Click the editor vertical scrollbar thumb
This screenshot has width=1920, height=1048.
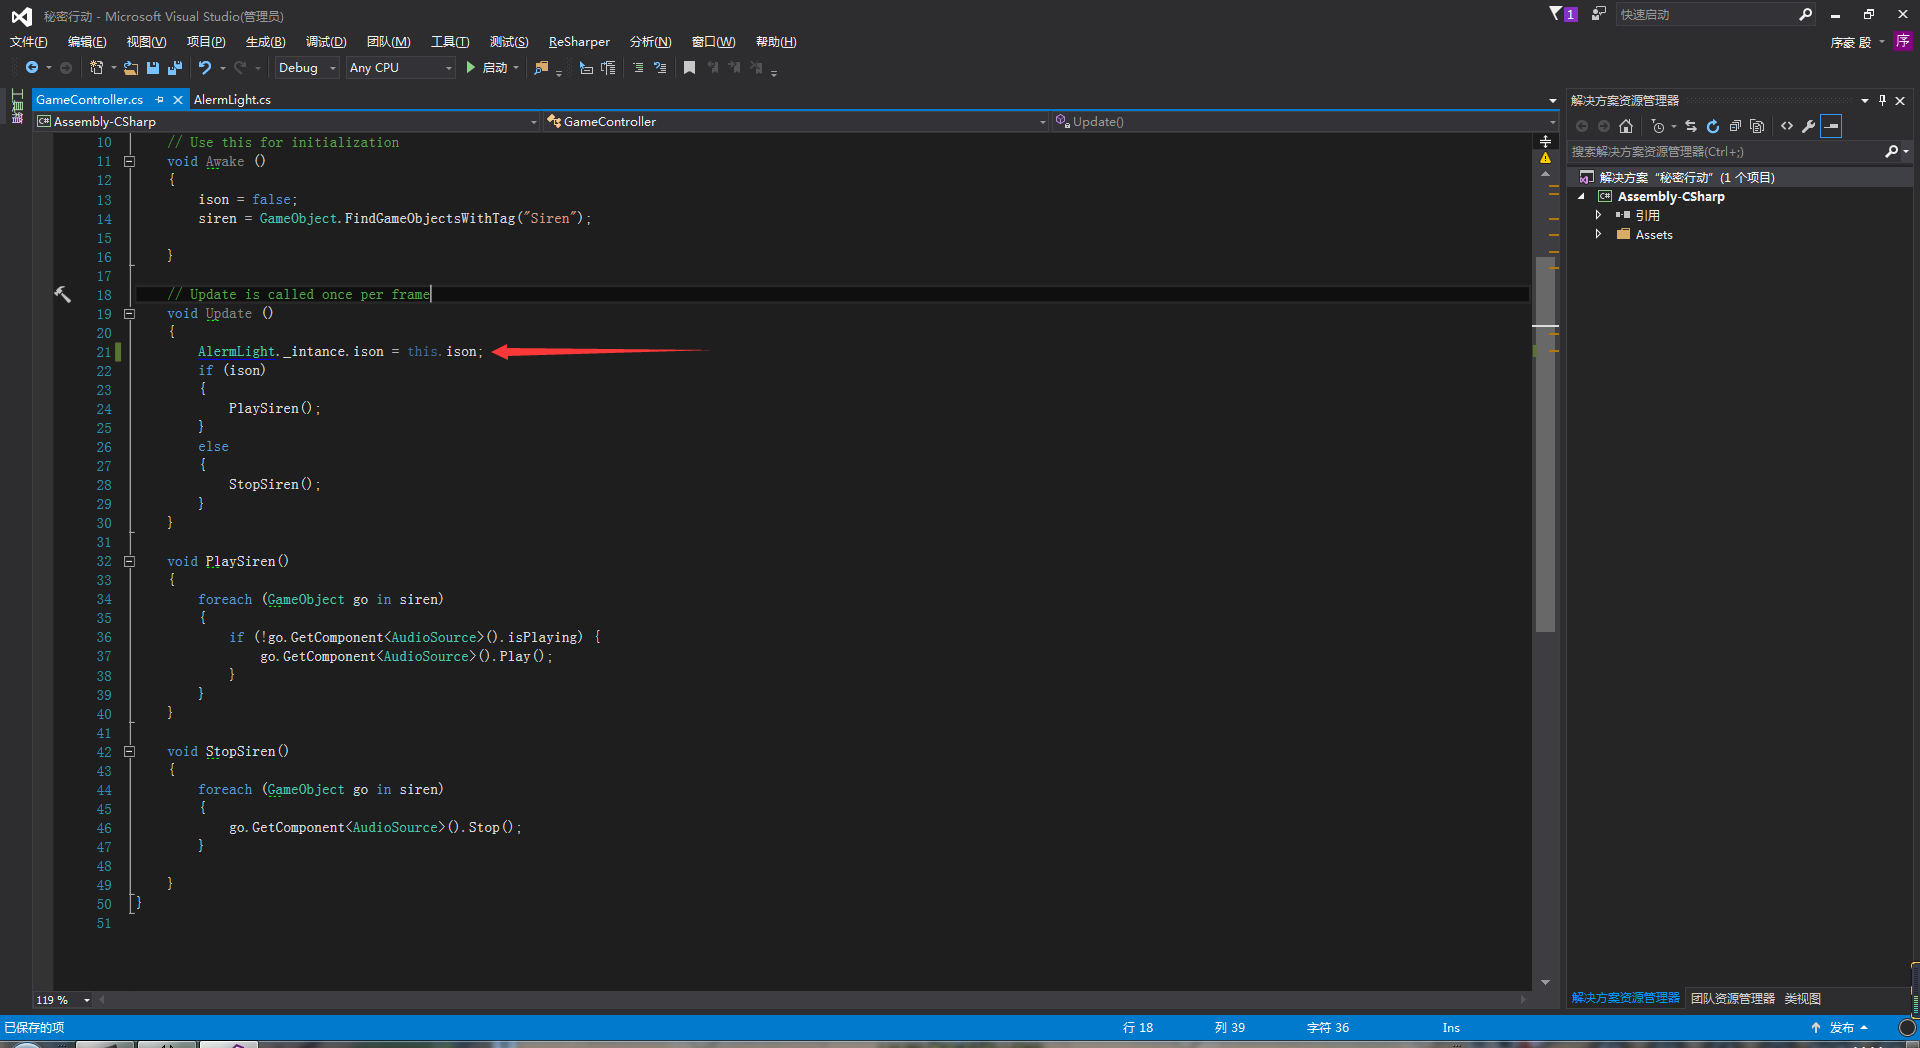click(1545, 445)
